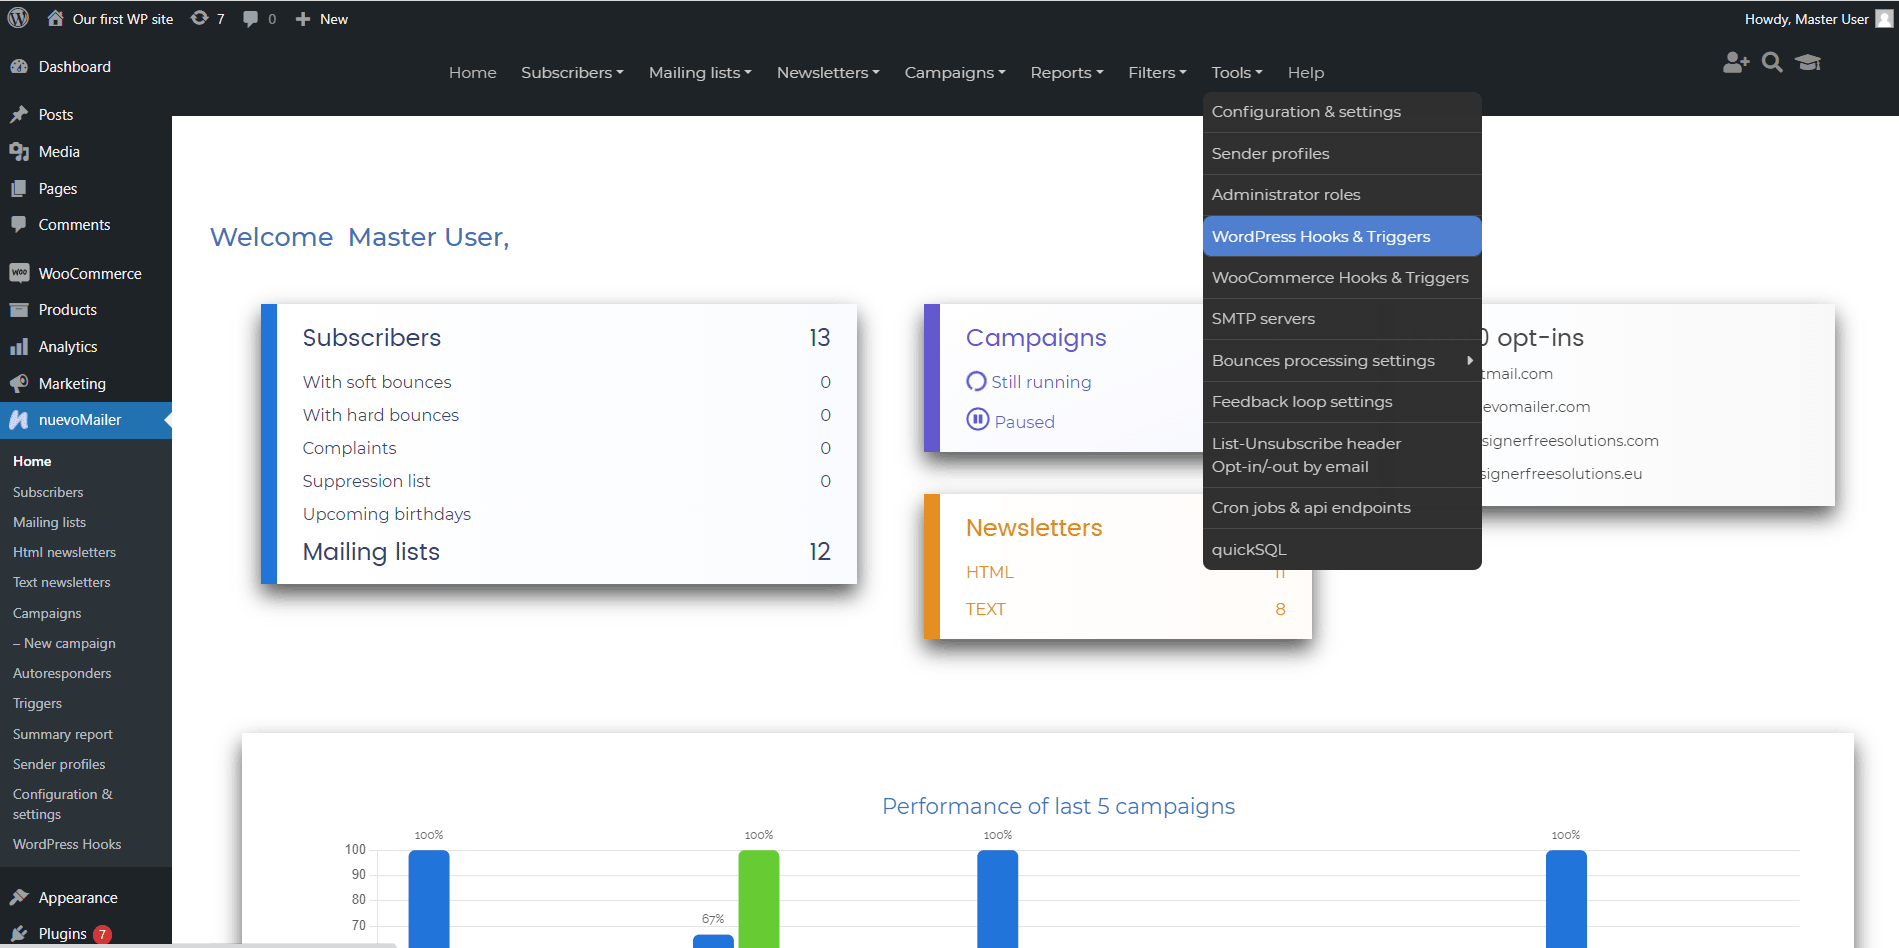Select List-Unsubscribe header Opt-in/-out entry
Screen dimensions: 1899x948
point(1342,455)
